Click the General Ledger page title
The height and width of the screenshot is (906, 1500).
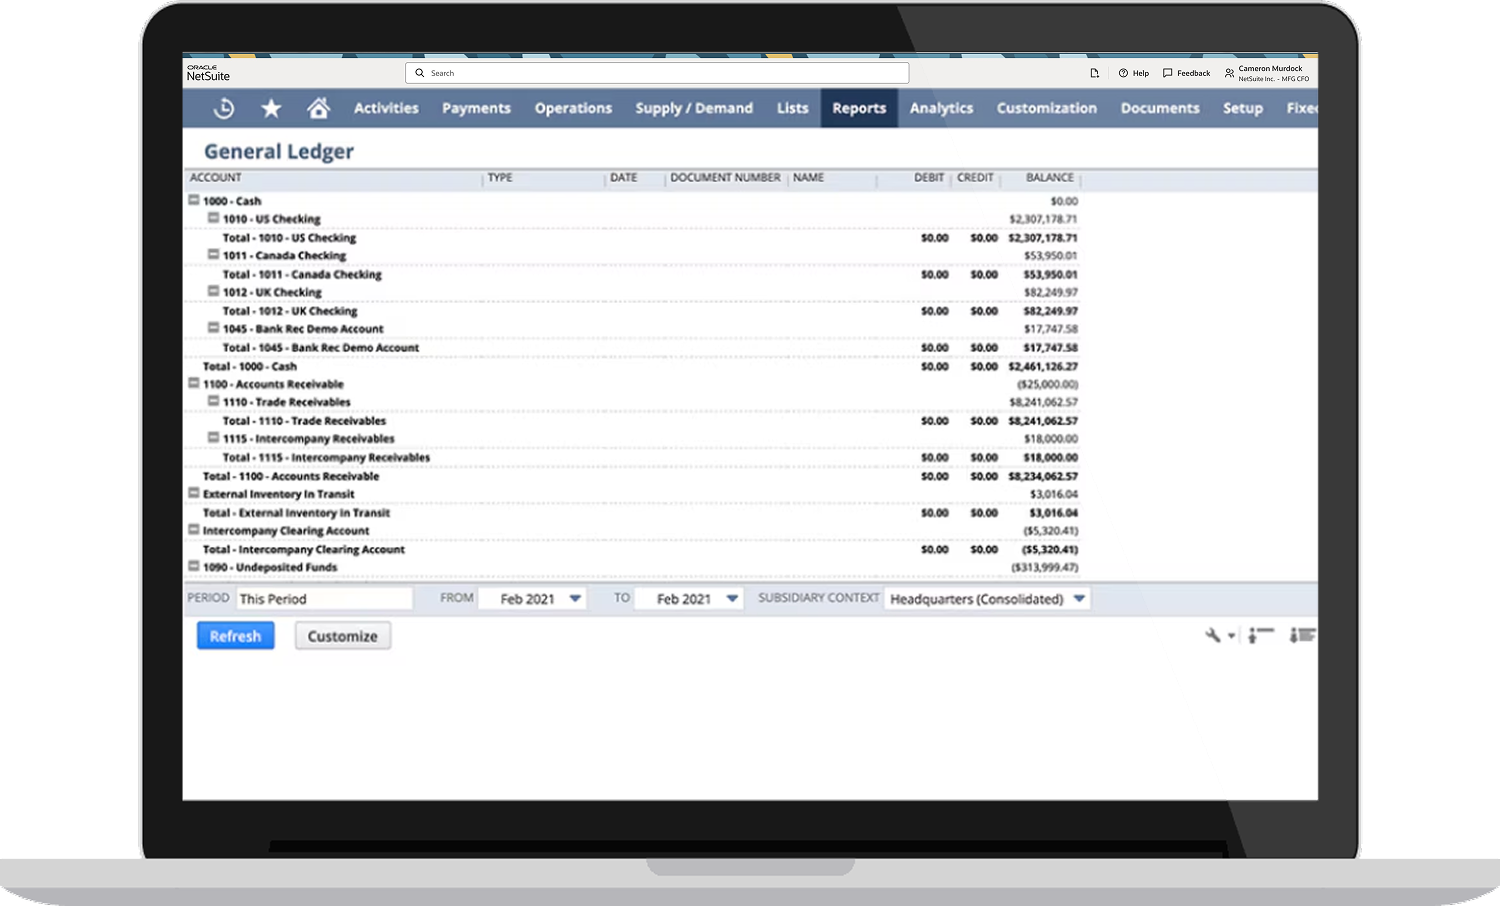279,151
